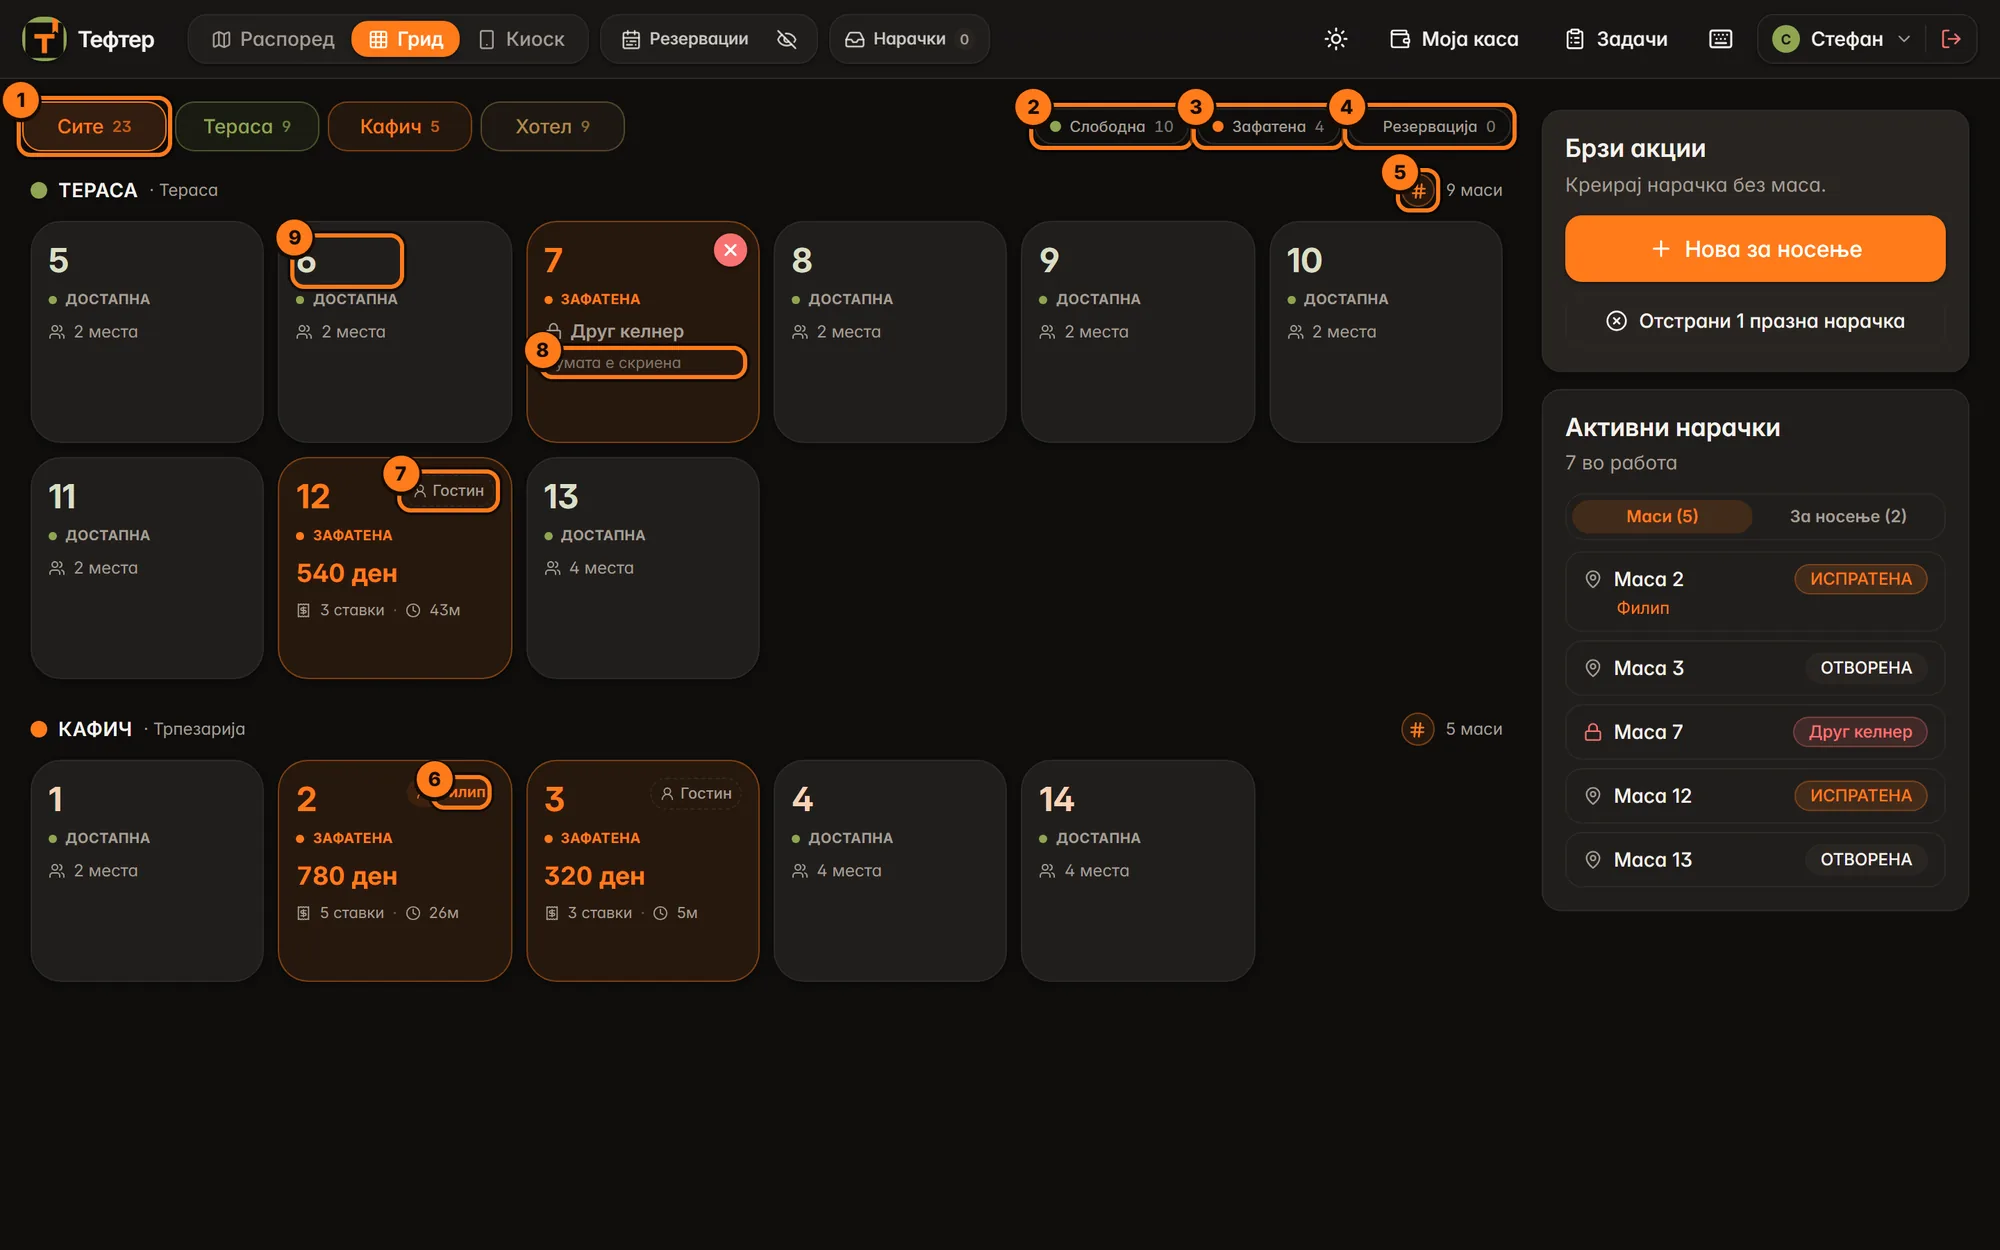Select the Сите 23 zone filter

(x=94, y=126)
